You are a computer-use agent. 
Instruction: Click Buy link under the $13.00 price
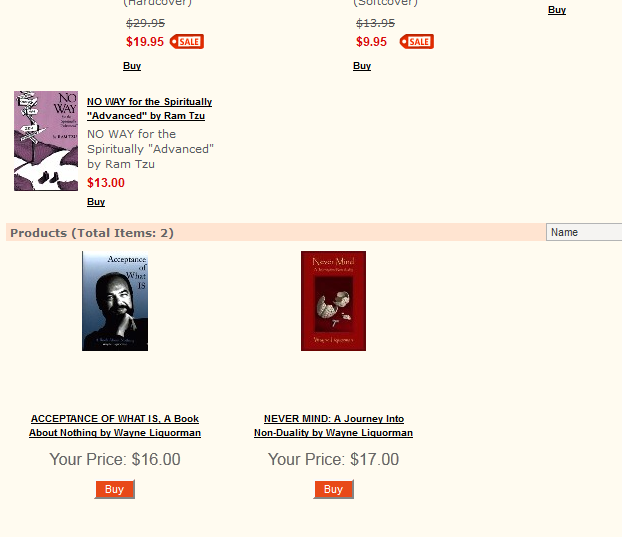tap(96, 202)
